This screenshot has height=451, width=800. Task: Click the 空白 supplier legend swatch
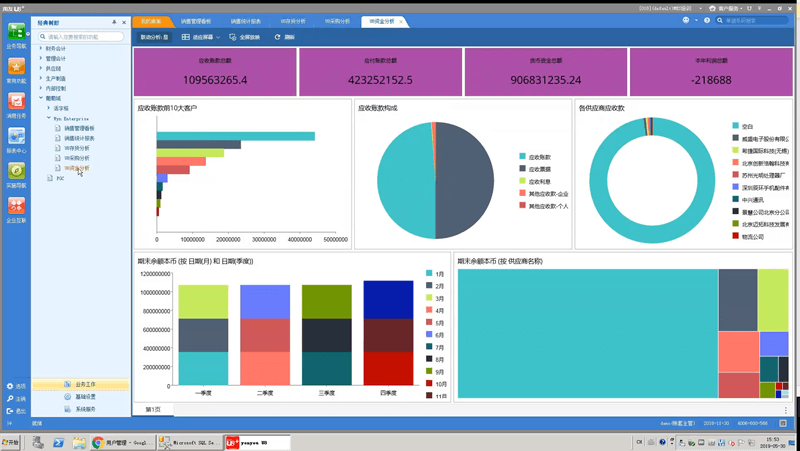pyautogui.click(x=735, y=126)
